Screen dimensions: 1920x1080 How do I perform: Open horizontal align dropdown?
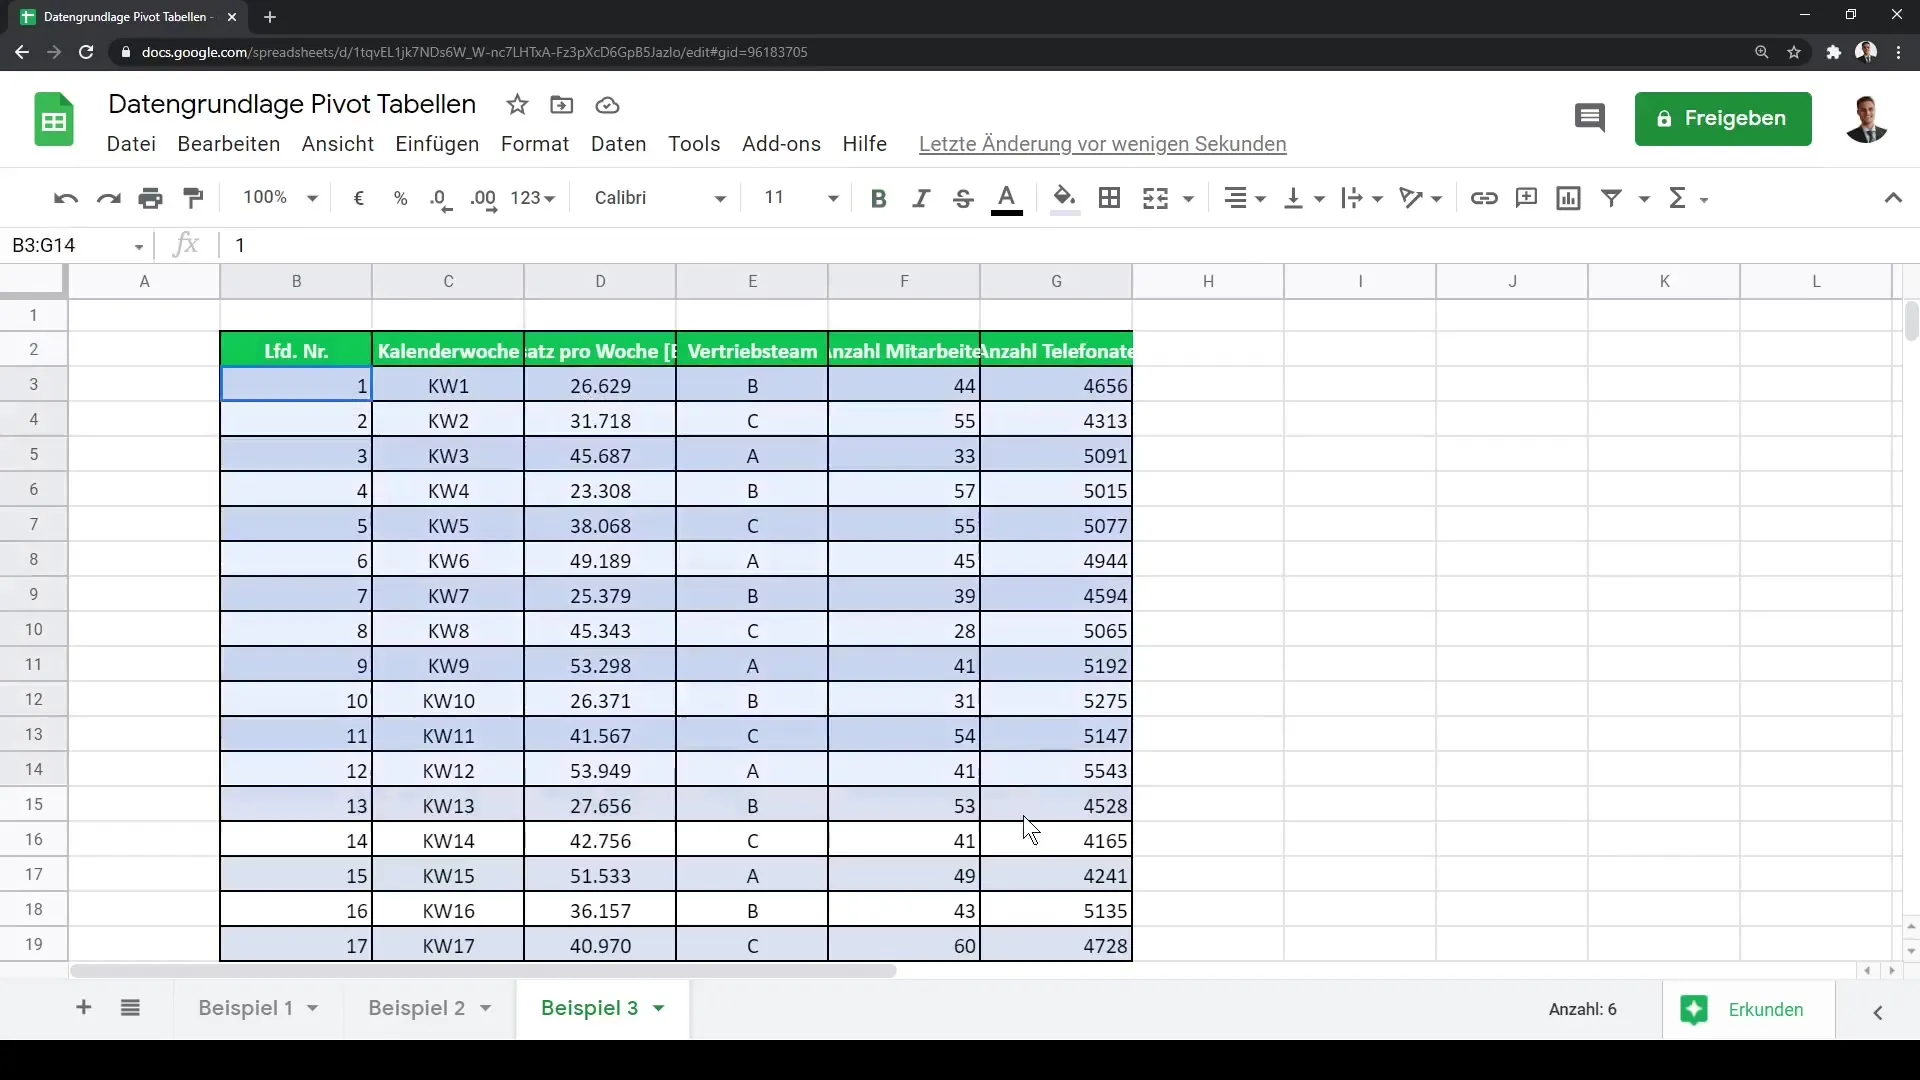pos(1245,198)
